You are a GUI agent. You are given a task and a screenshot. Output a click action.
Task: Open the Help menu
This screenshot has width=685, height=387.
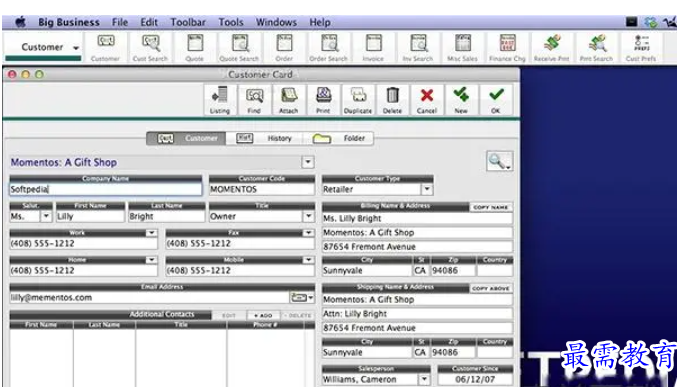click(320, 22)
